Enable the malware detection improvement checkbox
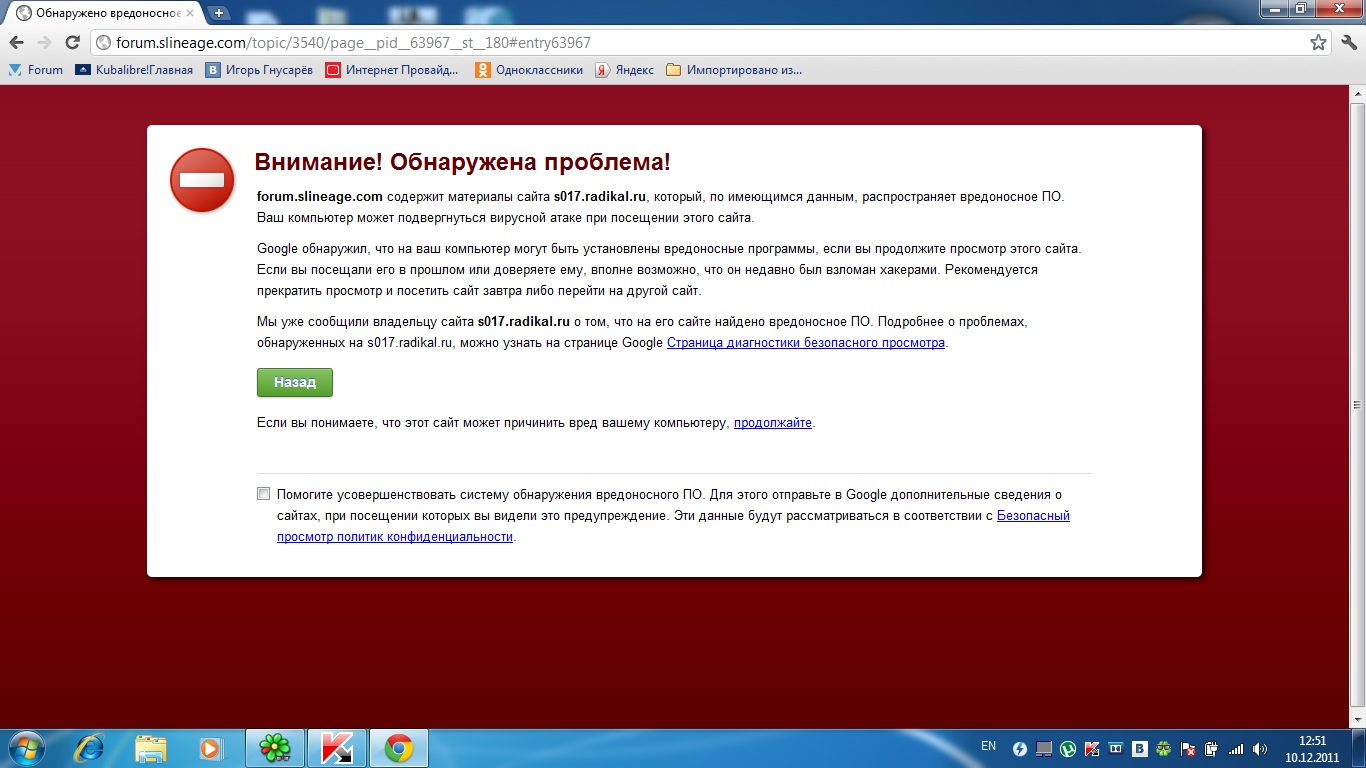 tap(264, 493)
